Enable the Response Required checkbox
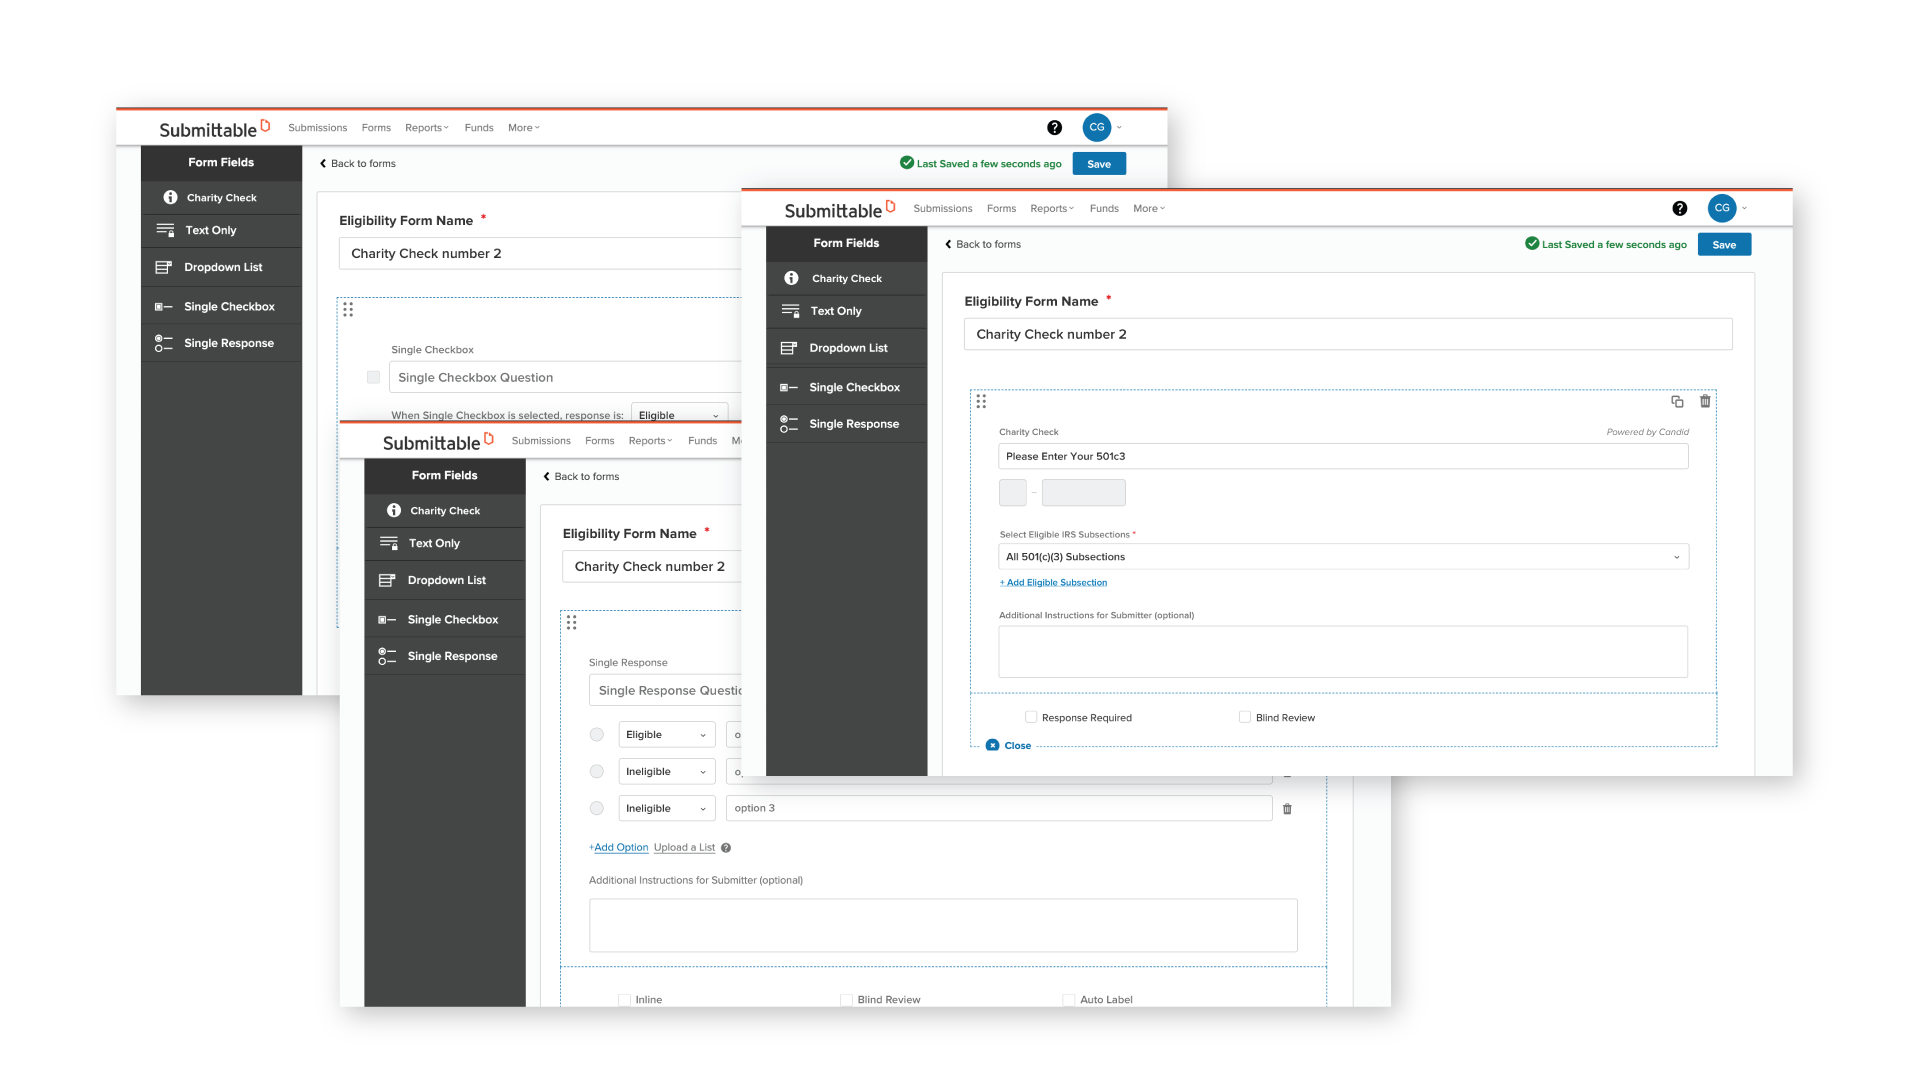The height and width of the screenshot is (1080, 1920). coord(1031,717)
